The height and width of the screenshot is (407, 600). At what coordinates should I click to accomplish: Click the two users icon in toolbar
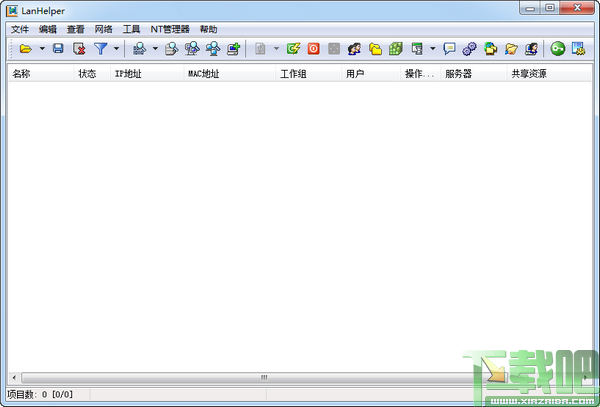pos(354,49)
